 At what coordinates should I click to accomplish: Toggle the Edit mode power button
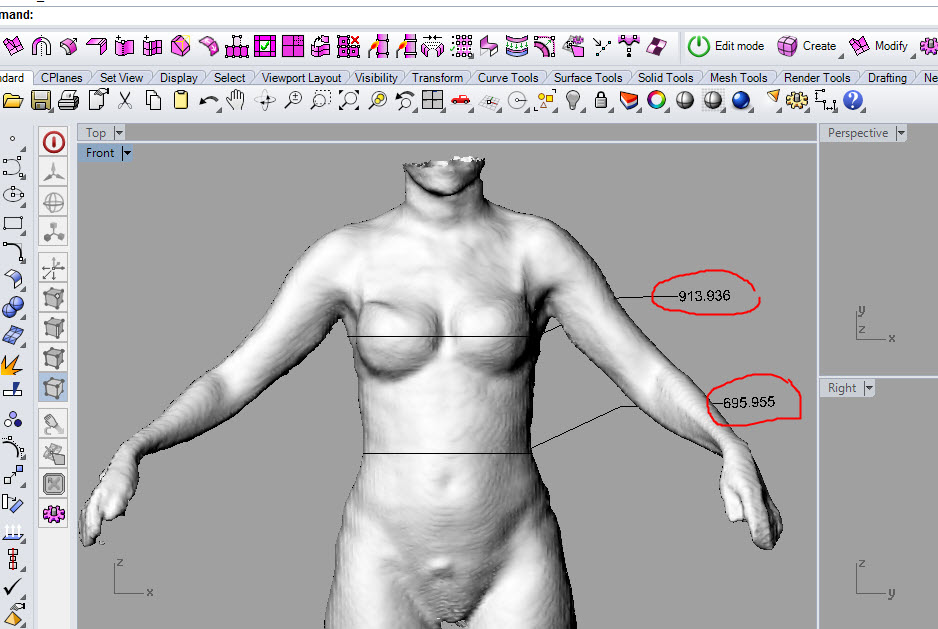[x=698, y=46]
